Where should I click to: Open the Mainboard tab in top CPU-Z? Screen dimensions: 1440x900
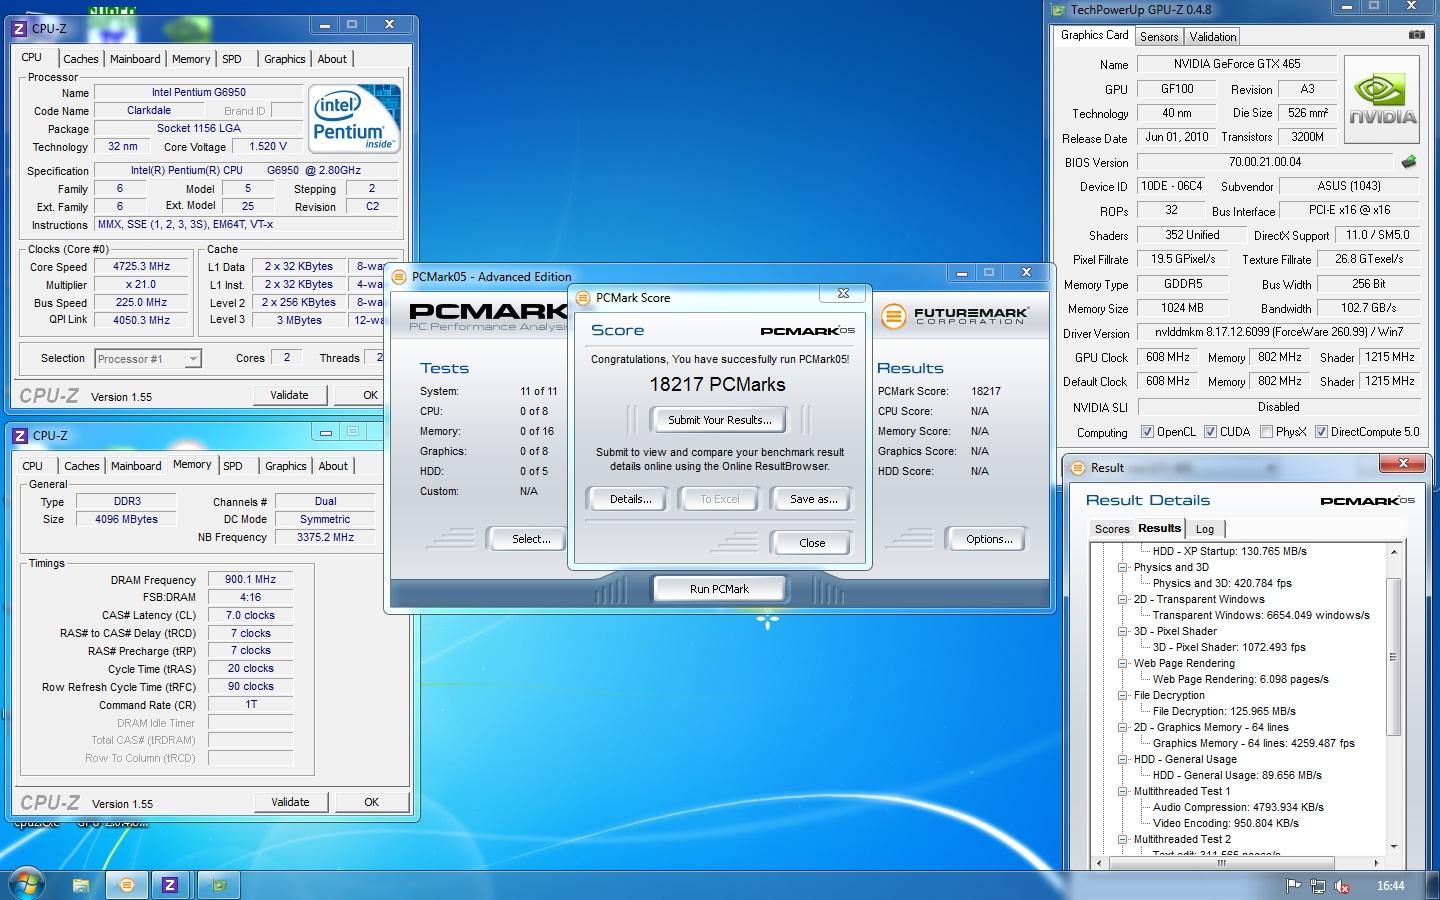135,59
